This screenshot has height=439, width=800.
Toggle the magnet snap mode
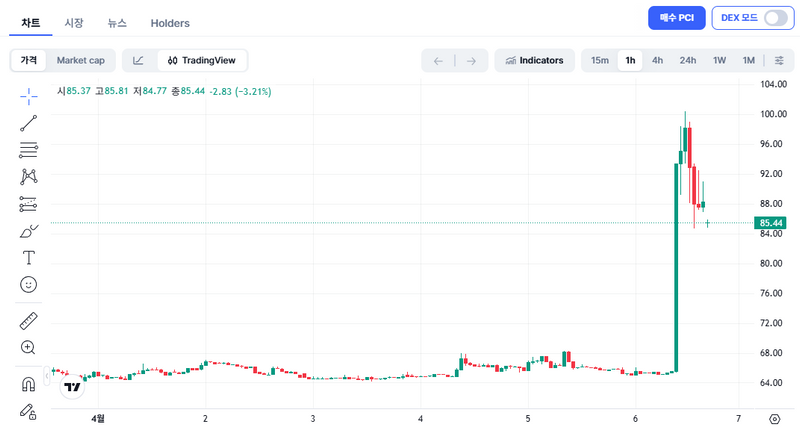tap(28, 384)
